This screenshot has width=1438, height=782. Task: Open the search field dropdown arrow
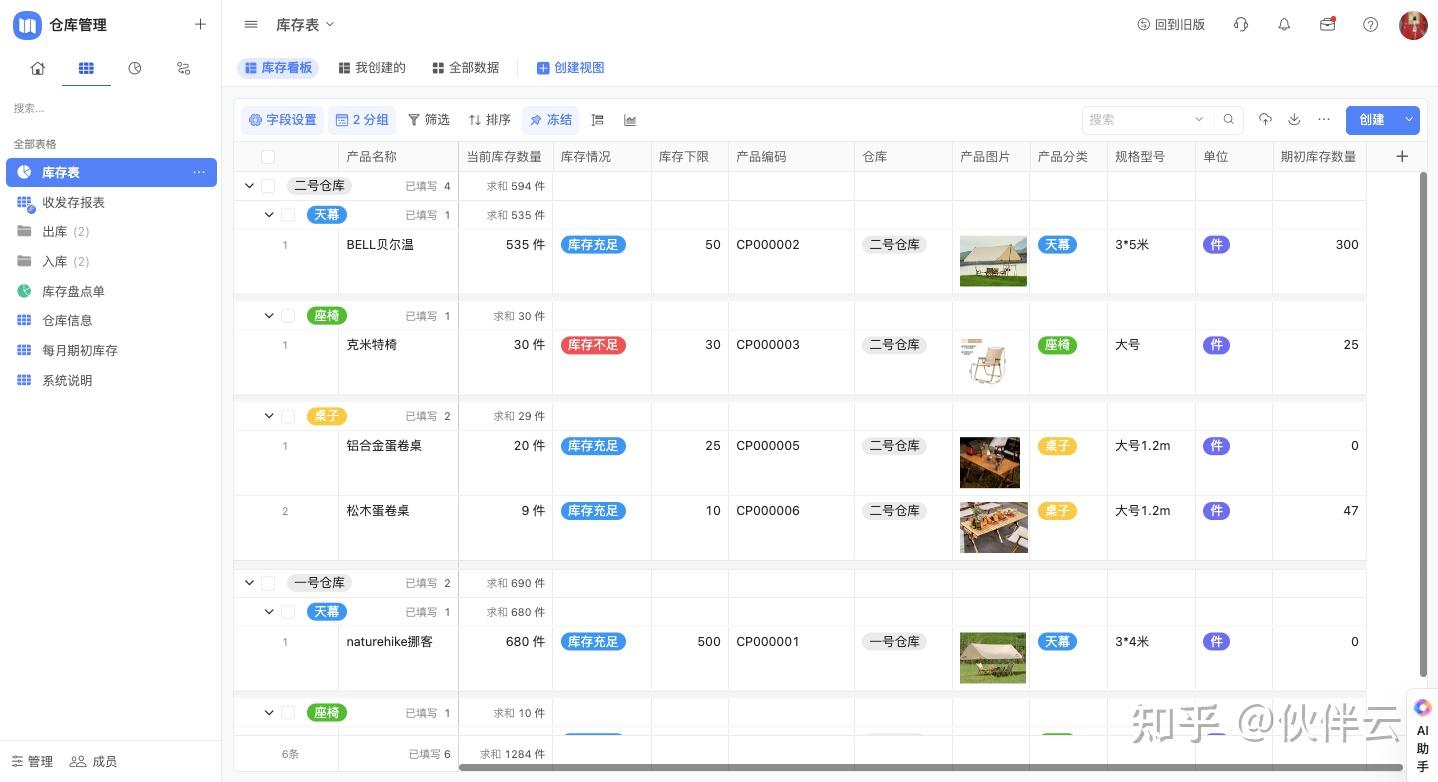pos(1199,120)
